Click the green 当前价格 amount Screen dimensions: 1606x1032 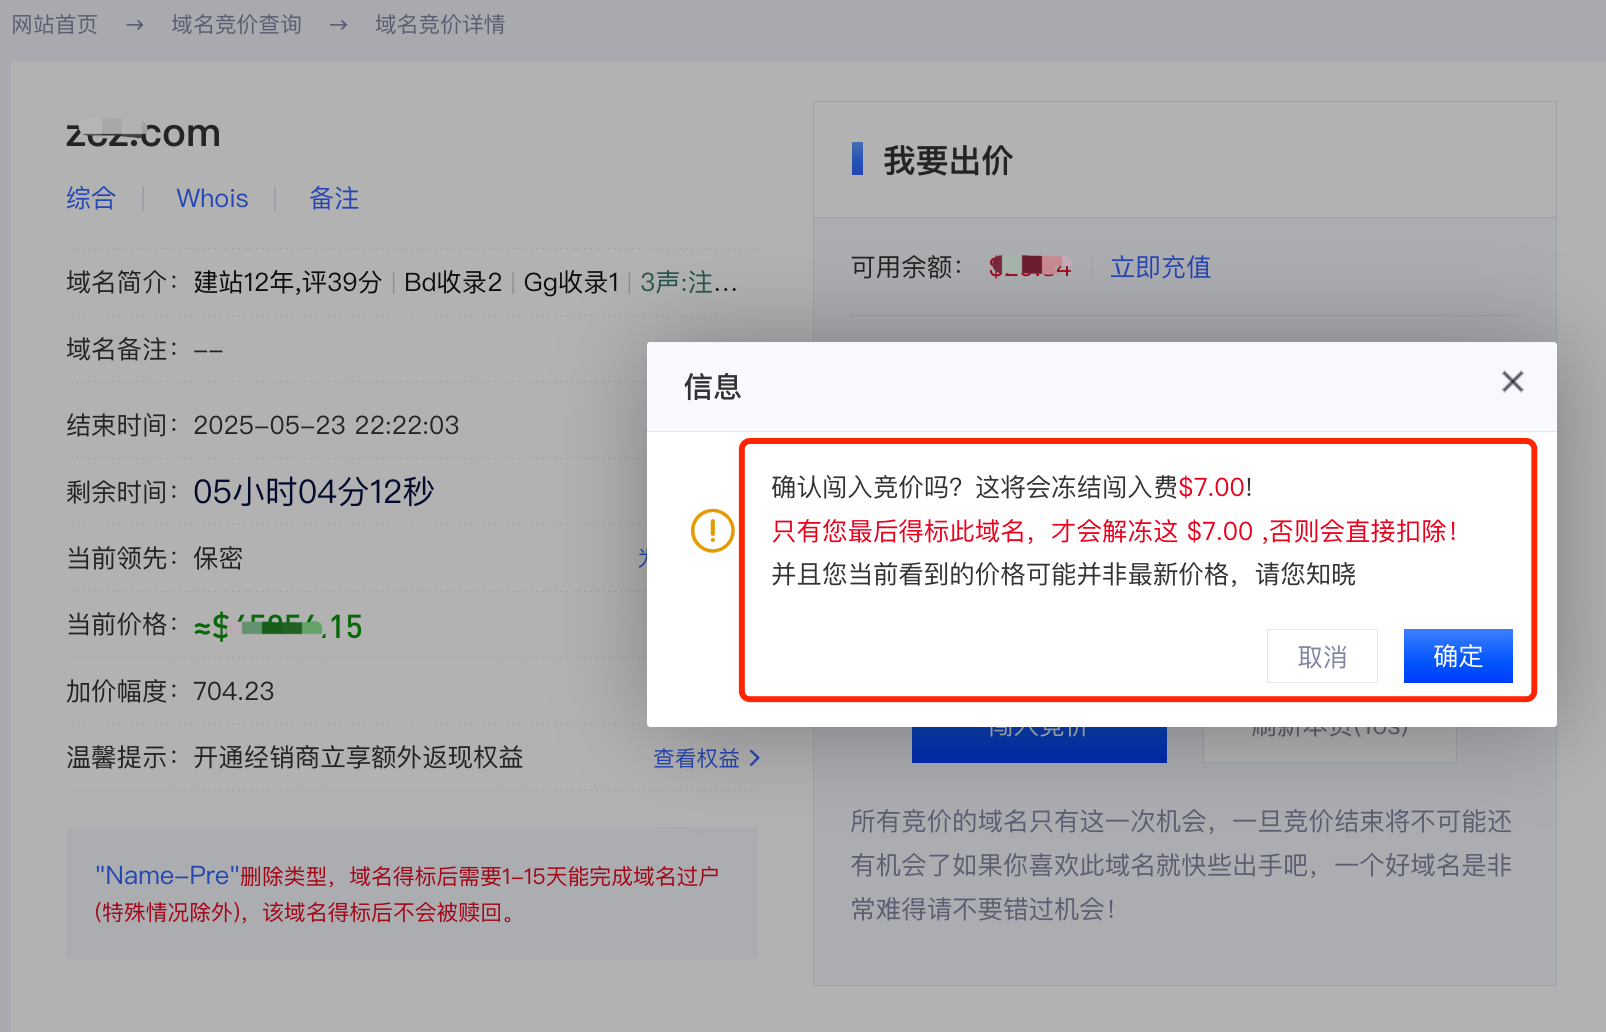(x=278, y=626)
